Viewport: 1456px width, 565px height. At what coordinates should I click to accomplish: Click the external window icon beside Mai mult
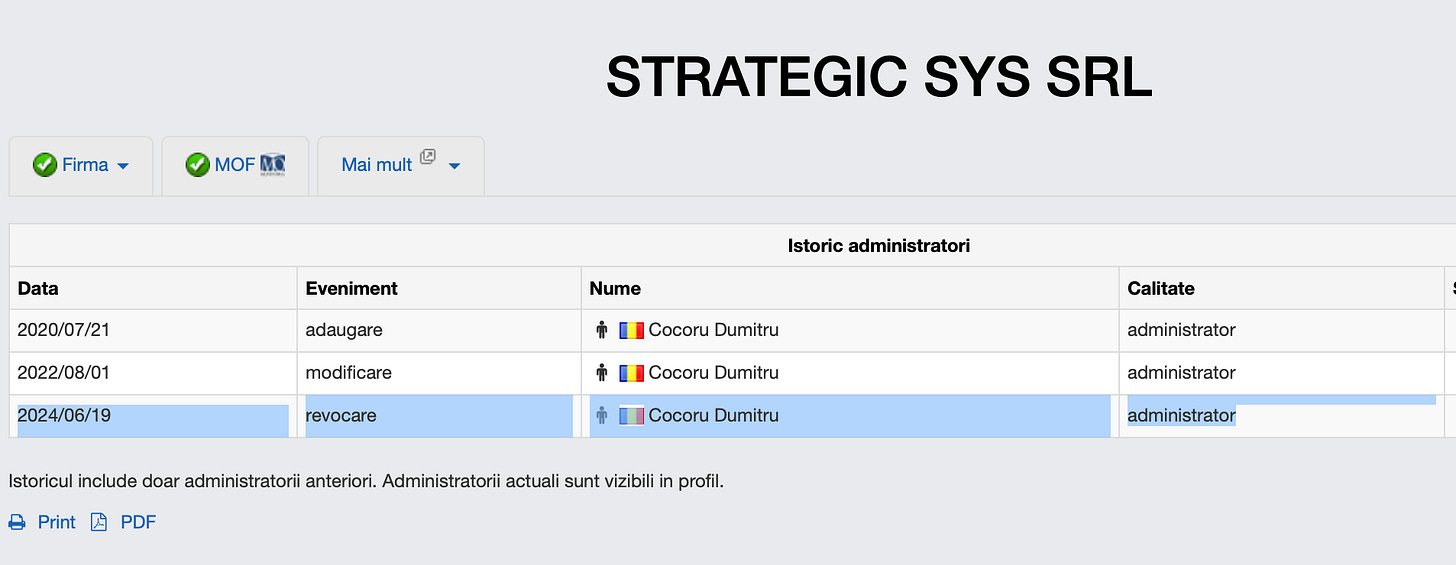pyautogui.click(x=428, y=157)
